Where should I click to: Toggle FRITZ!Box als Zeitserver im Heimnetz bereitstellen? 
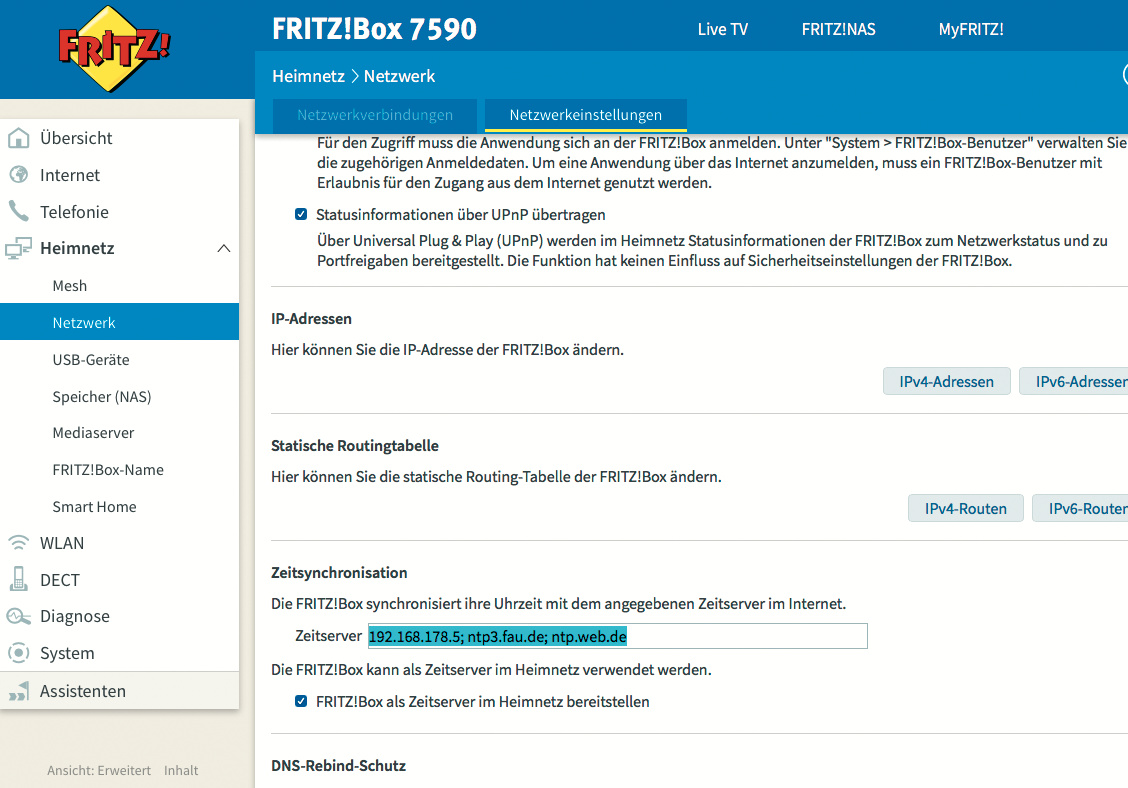pos(301,701)
